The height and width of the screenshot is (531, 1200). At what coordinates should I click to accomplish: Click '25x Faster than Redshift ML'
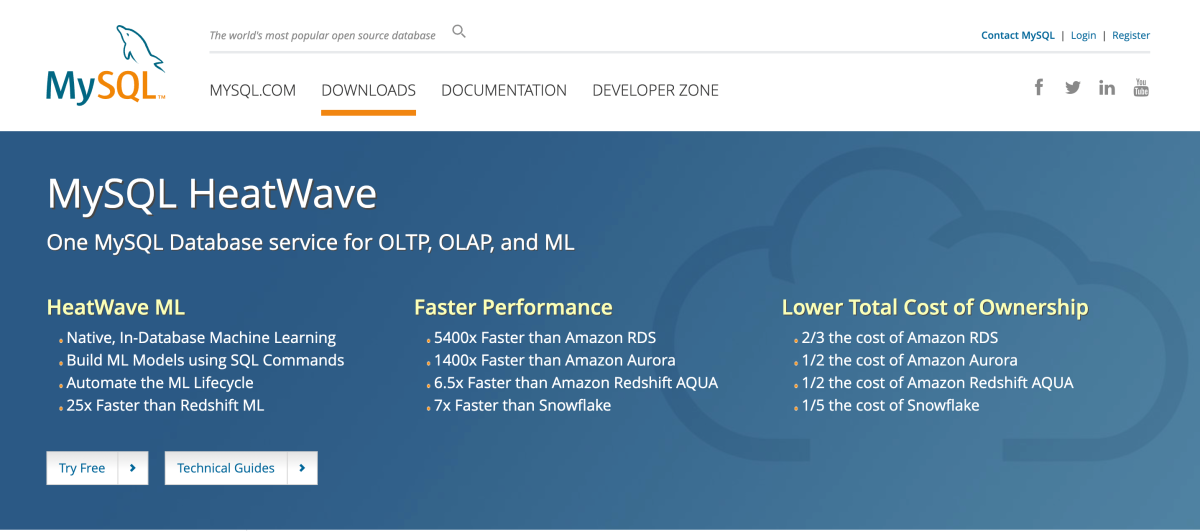tap(165, 405)
